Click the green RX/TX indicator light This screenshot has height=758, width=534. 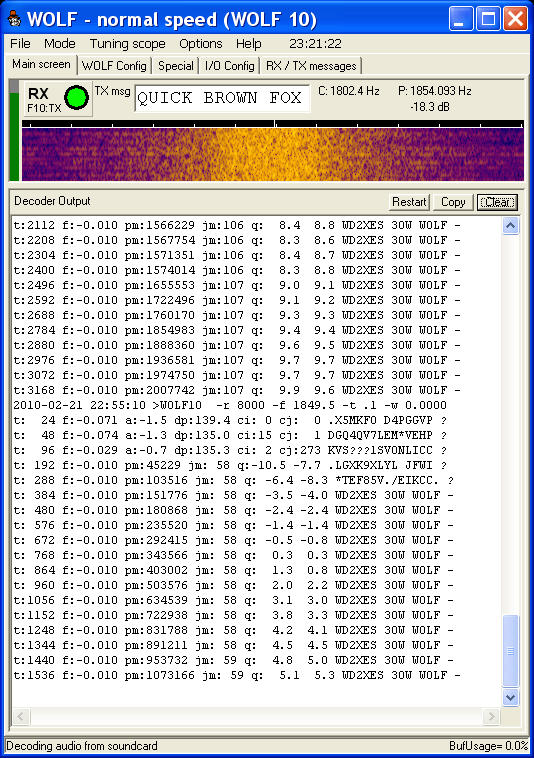pyautogui.click(x=76, y=98)
